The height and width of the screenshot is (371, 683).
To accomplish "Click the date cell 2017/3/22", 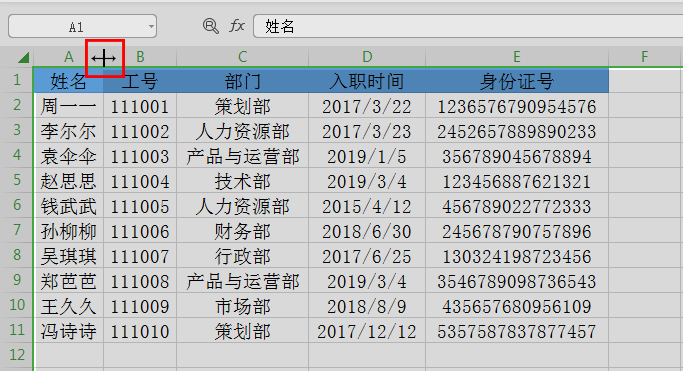I will click(x=367, y=106).
